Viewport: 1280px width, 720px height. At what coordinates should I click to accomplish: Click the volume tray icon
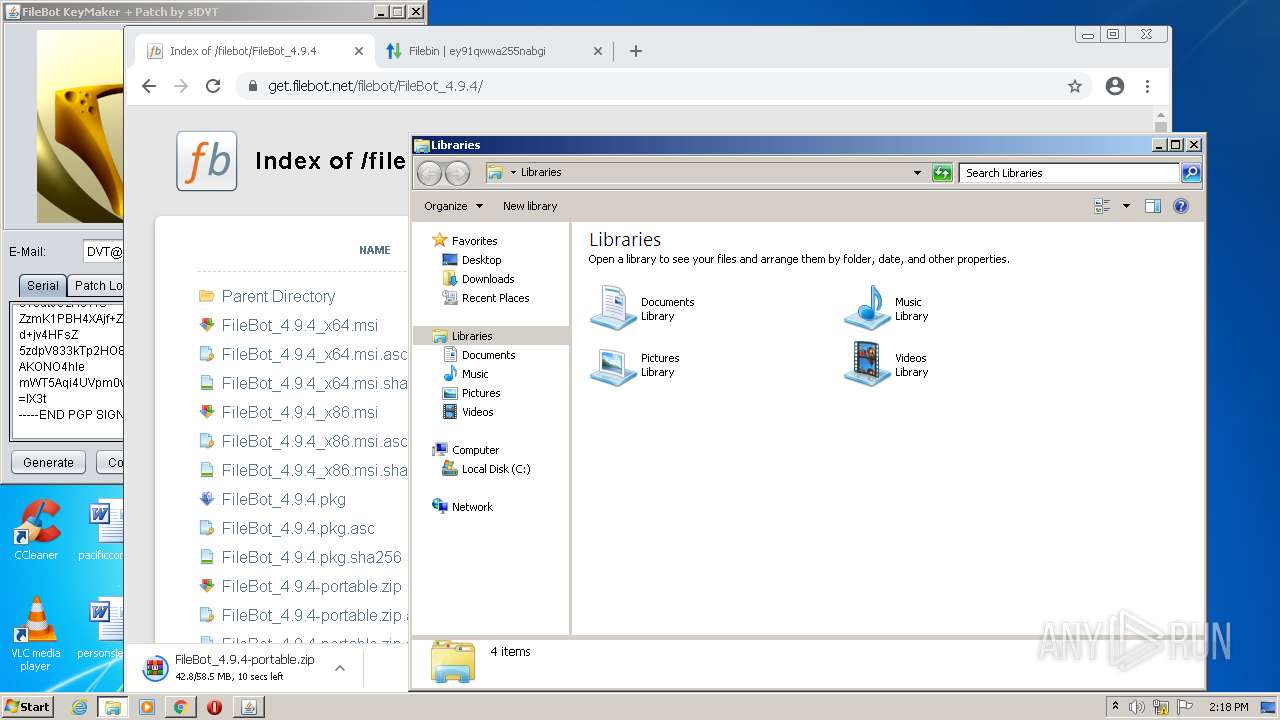[1137, 707]
